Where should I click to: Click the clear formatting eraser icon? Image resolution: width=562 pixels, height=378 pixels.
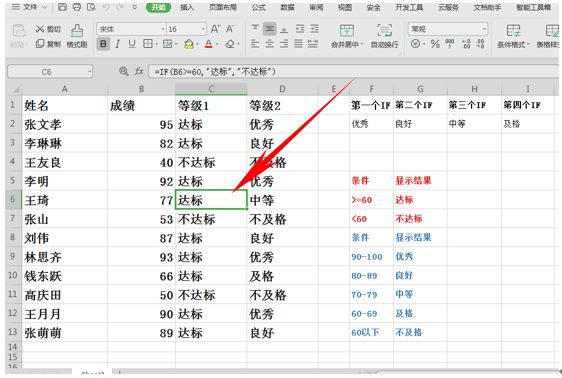[230, 44]
